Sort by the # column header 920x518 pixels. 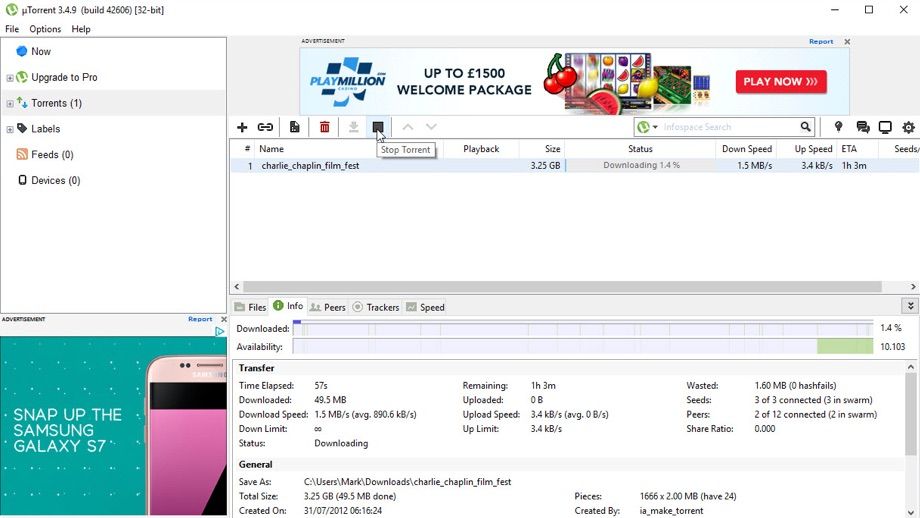248,149
